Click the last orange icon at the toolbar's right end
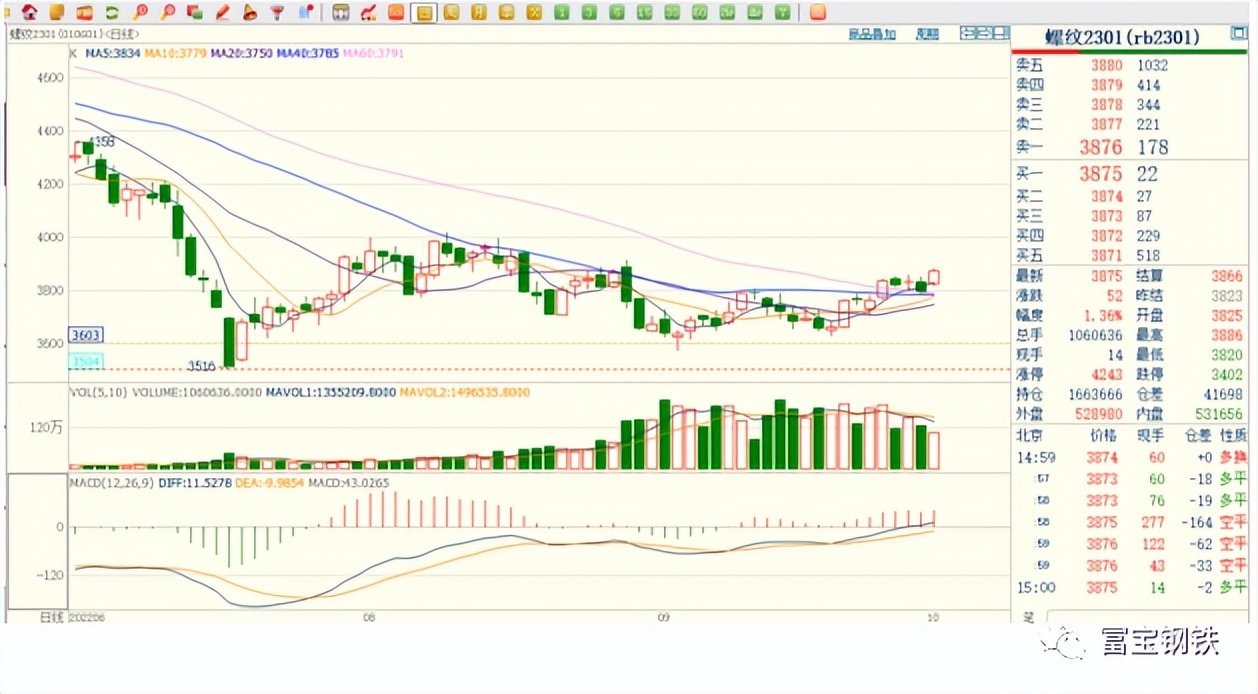Viewport: 1258px width, 694px height. coord(818,13)
